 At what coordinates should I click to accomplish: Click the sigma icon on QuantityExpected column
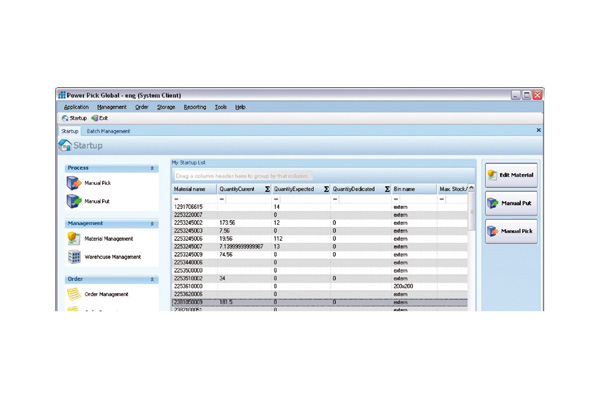(x=326, y=189)
